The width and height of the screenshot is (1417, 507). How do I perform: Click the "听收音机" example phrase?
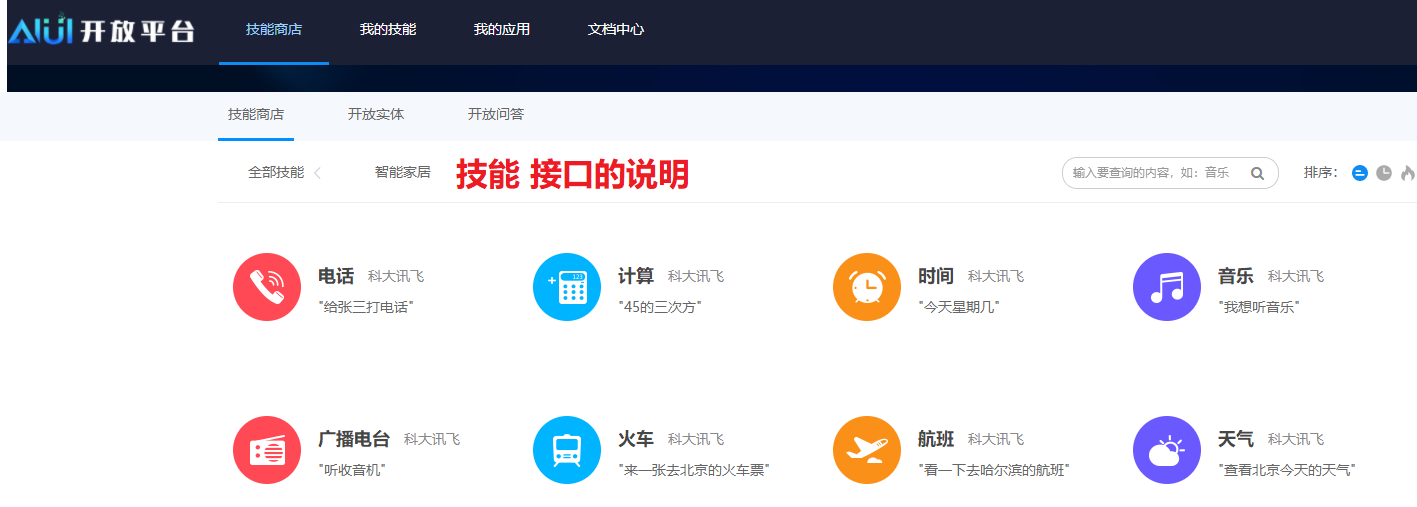[352, 470]
